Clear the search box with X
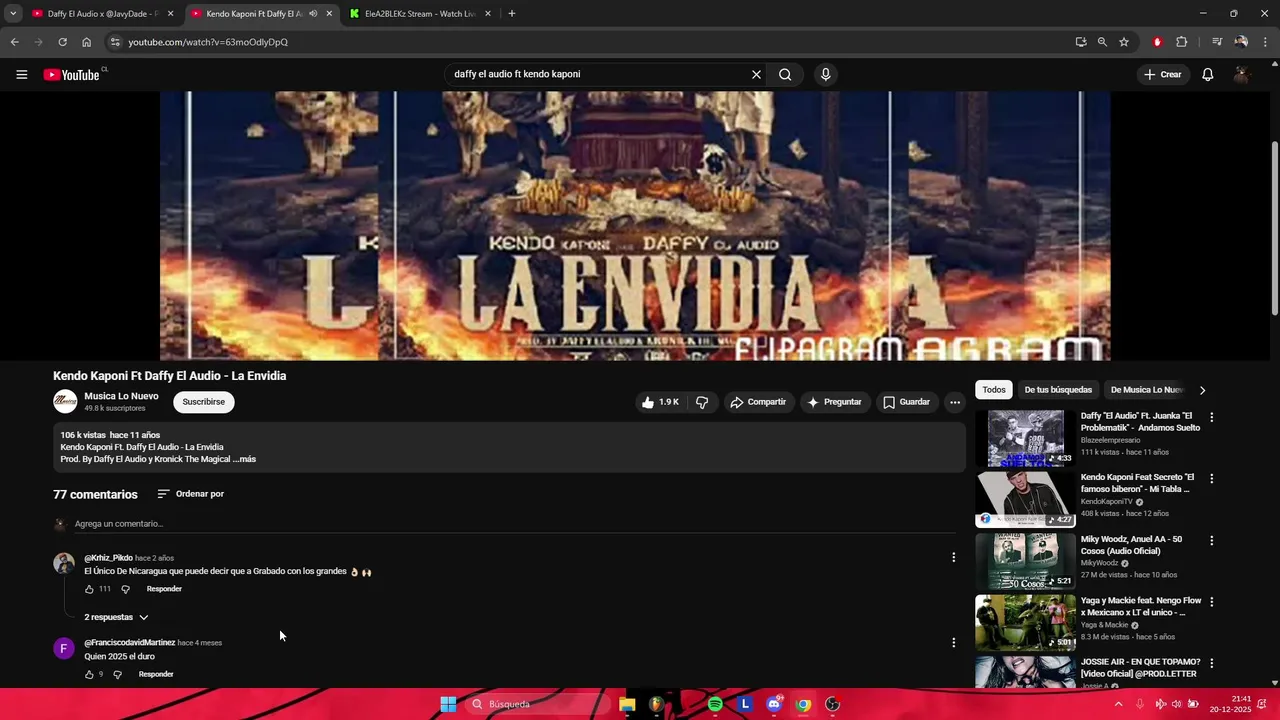This screenshot has width=1280, height=720. 756,74
